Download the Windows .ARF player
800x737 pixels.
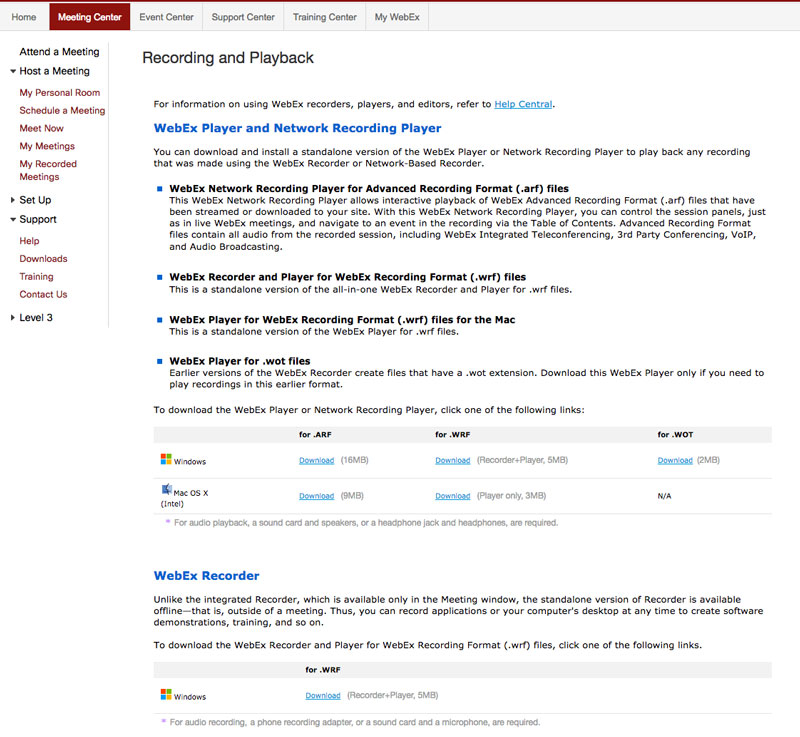click(316, 460)
